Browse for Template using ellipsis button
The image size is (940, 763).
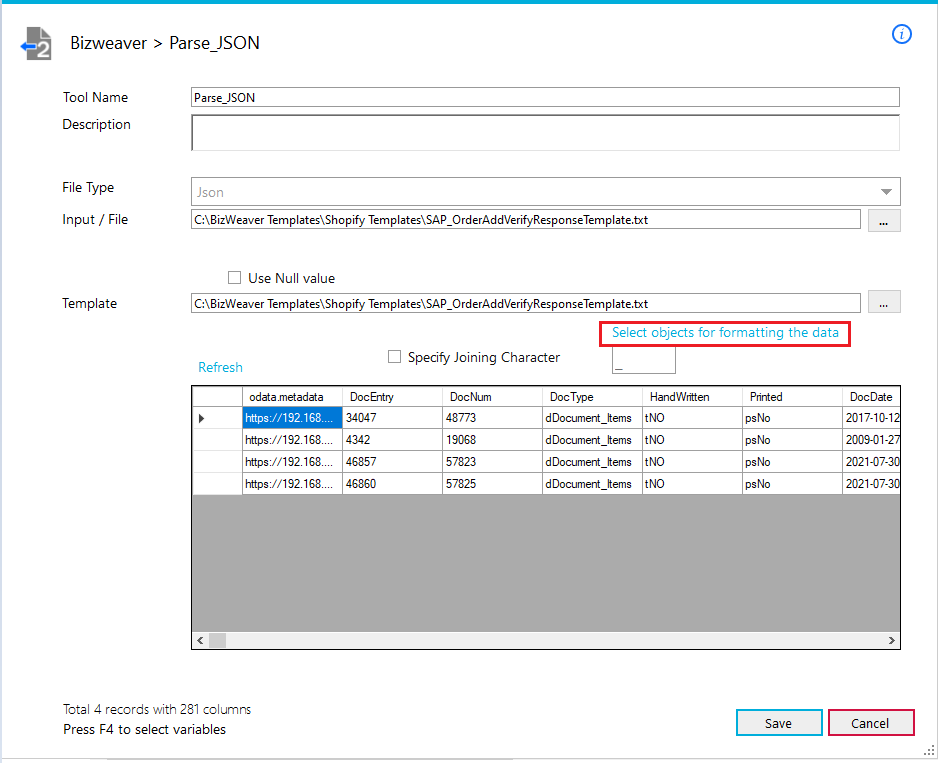pos(884,302)
